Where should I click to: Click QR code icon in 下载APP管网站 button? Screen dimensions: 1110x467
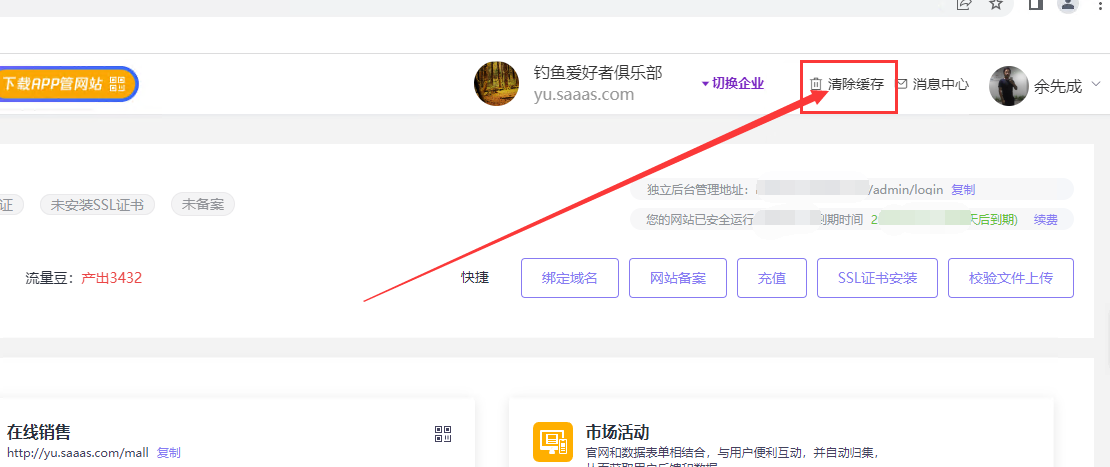[118, 84]
